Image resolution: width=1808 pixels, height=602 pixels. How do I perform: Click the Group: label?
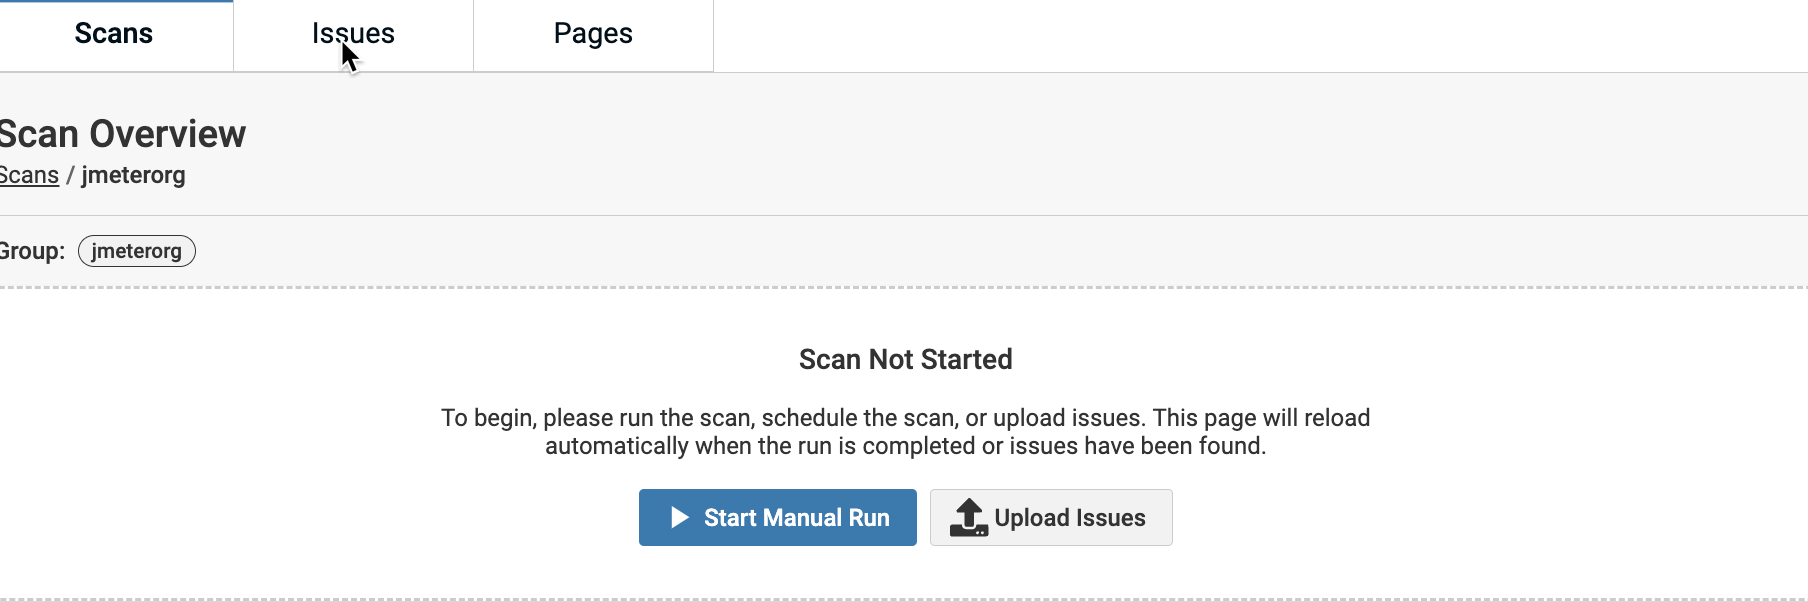32,251
